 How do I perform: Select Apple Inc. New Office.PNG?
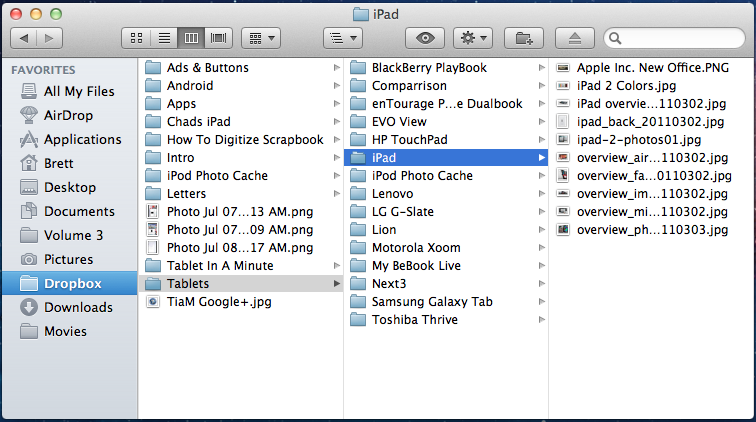tap(651, 68)
